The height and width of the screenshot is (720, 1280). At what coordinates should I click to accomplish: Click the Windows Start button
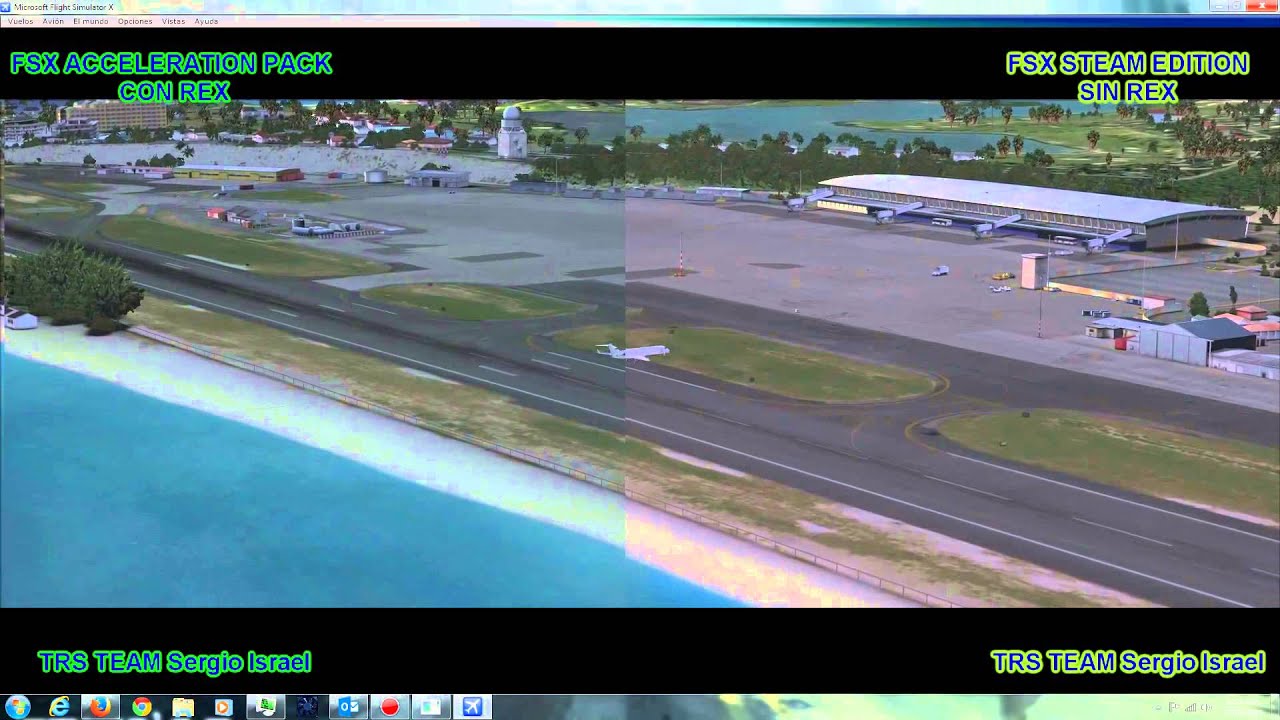17,707
